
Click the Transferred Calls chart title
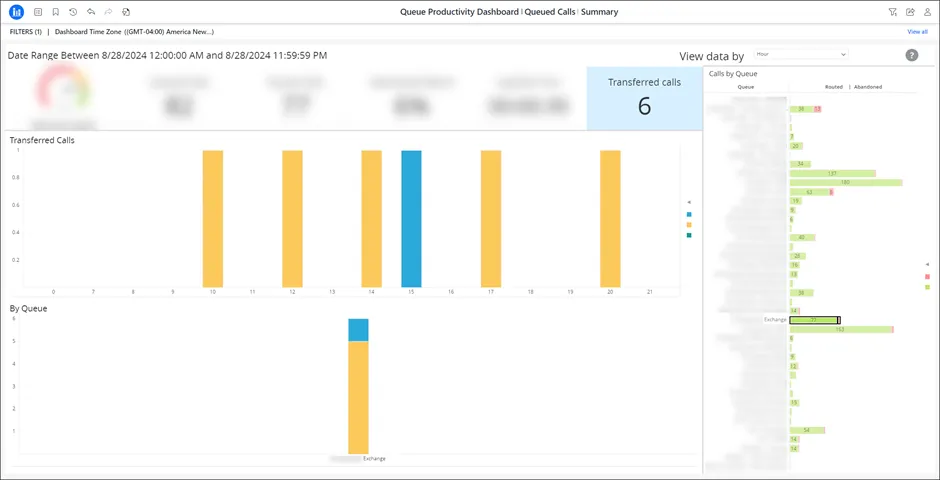(x=42, y=140)
